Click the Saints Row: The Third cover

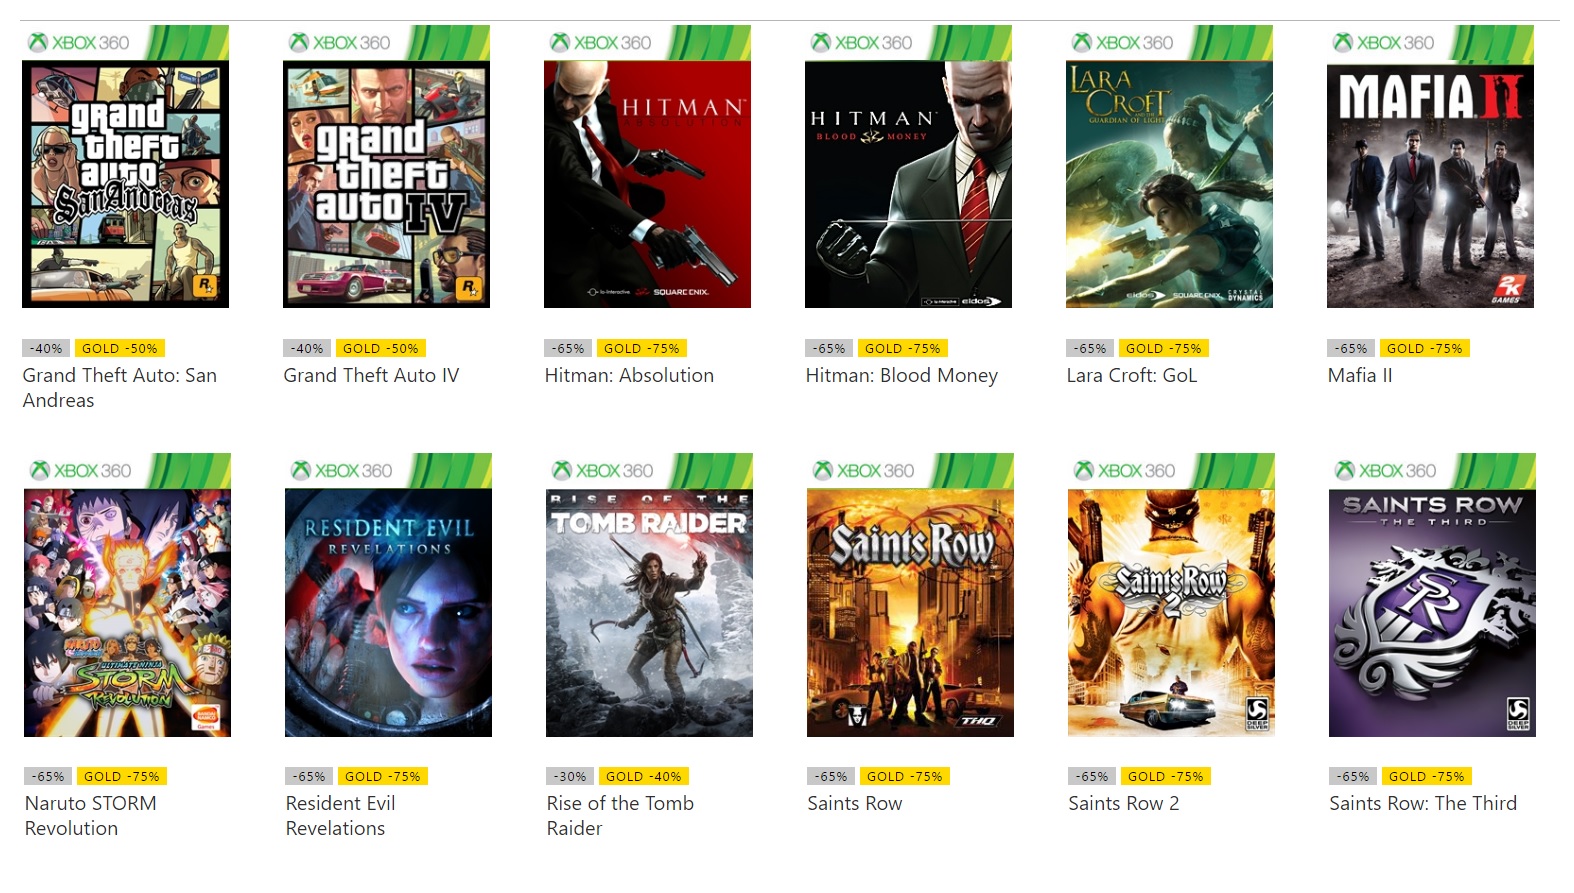(x=1432, y=612)
